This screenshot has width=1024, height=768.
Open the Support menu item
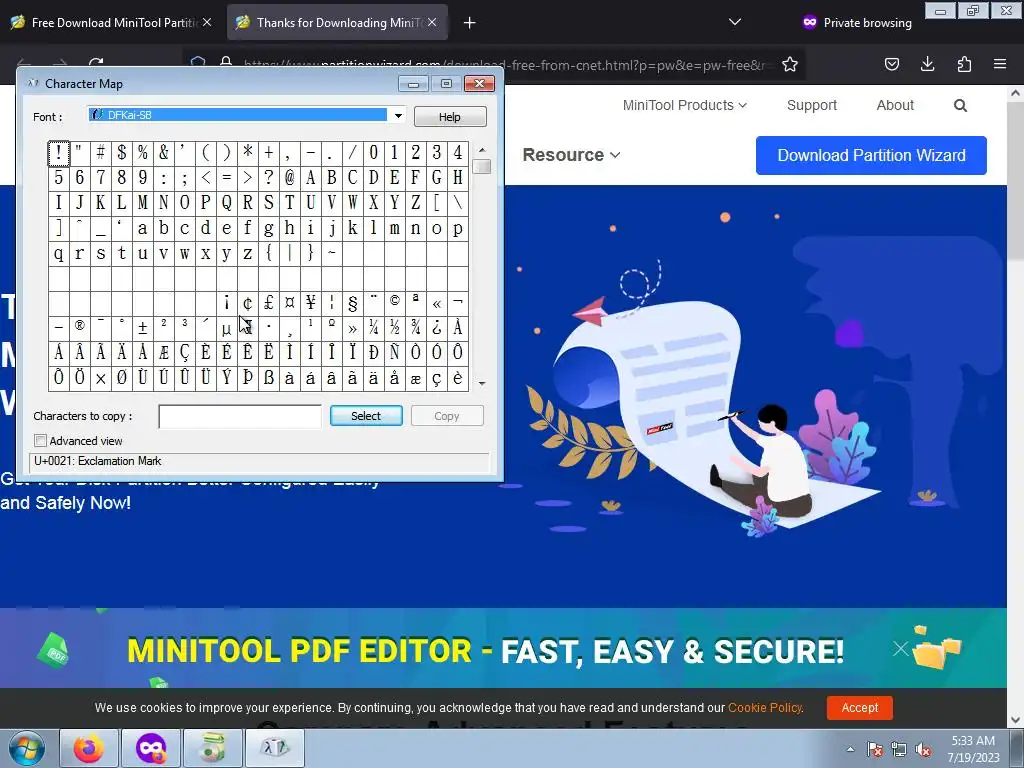coord(812,105)
